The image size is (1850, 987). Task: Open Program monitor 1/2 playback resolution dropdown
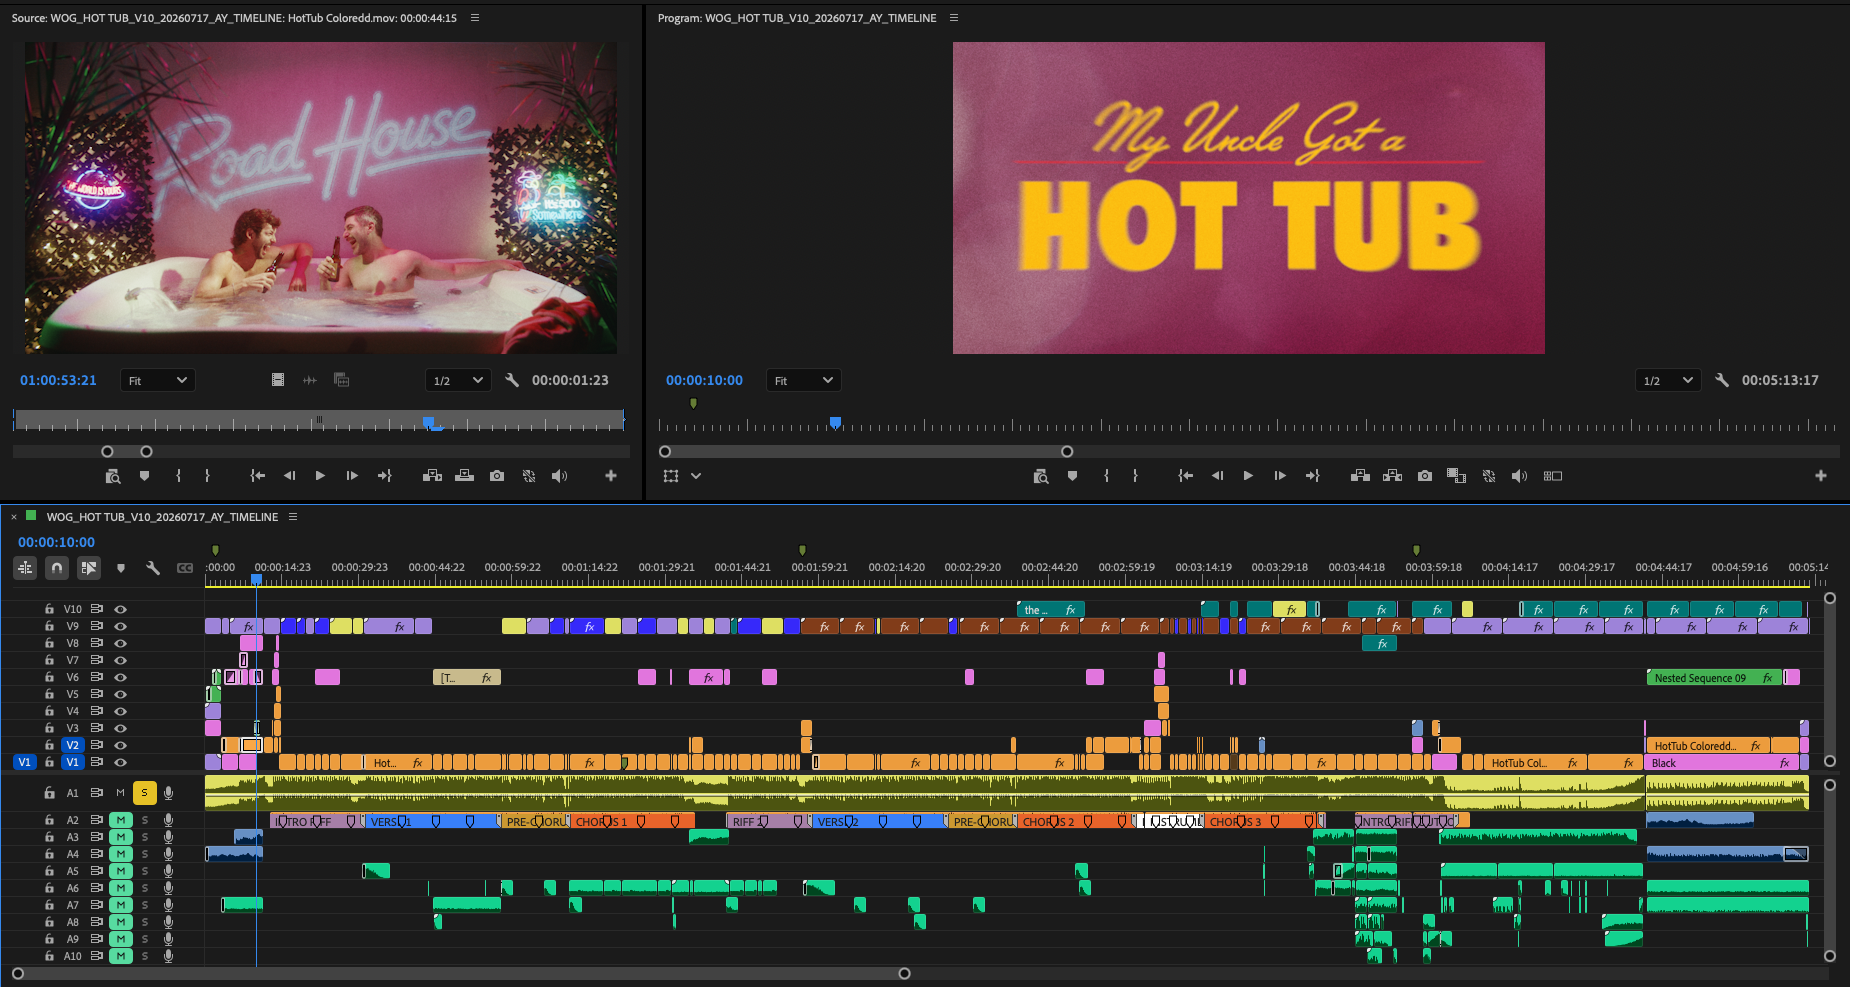(x=1668, y=380)
